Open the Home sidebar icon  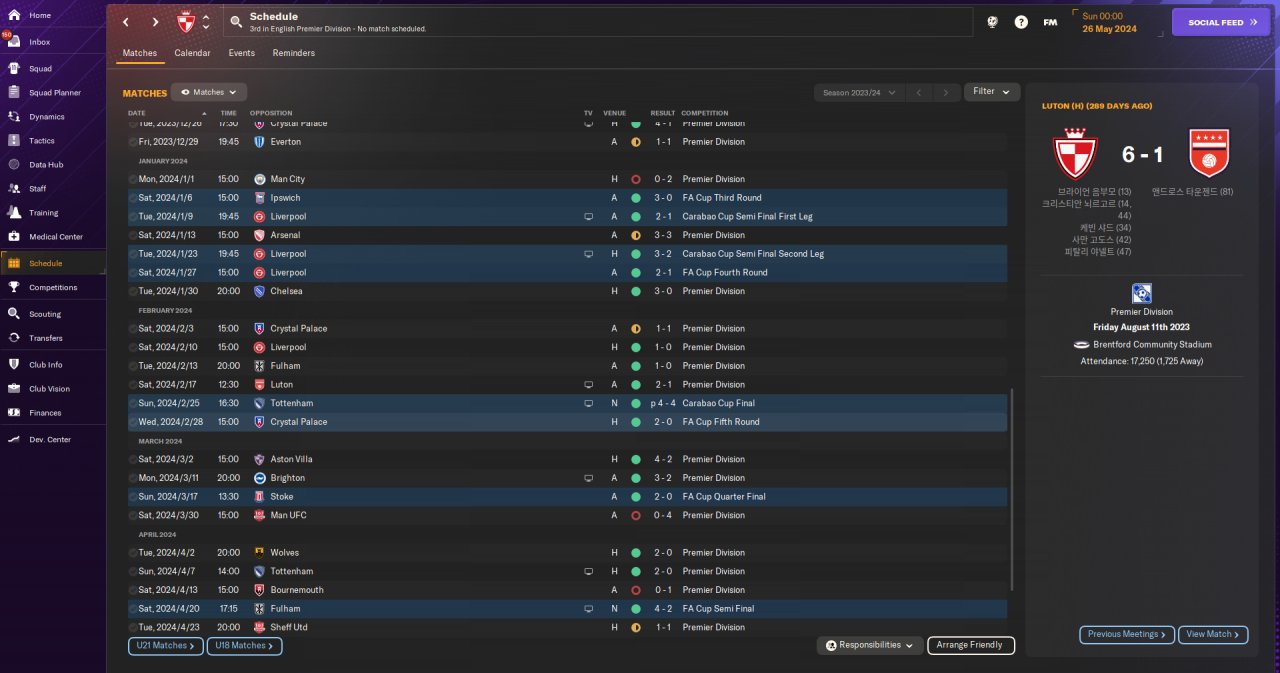tap(14, 16)
